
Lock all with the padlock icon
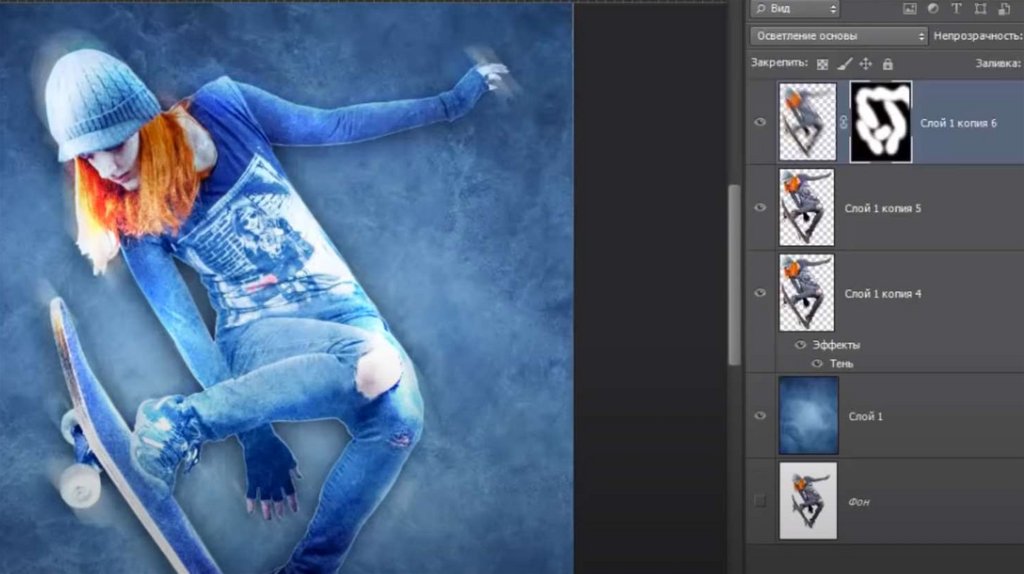886,64
